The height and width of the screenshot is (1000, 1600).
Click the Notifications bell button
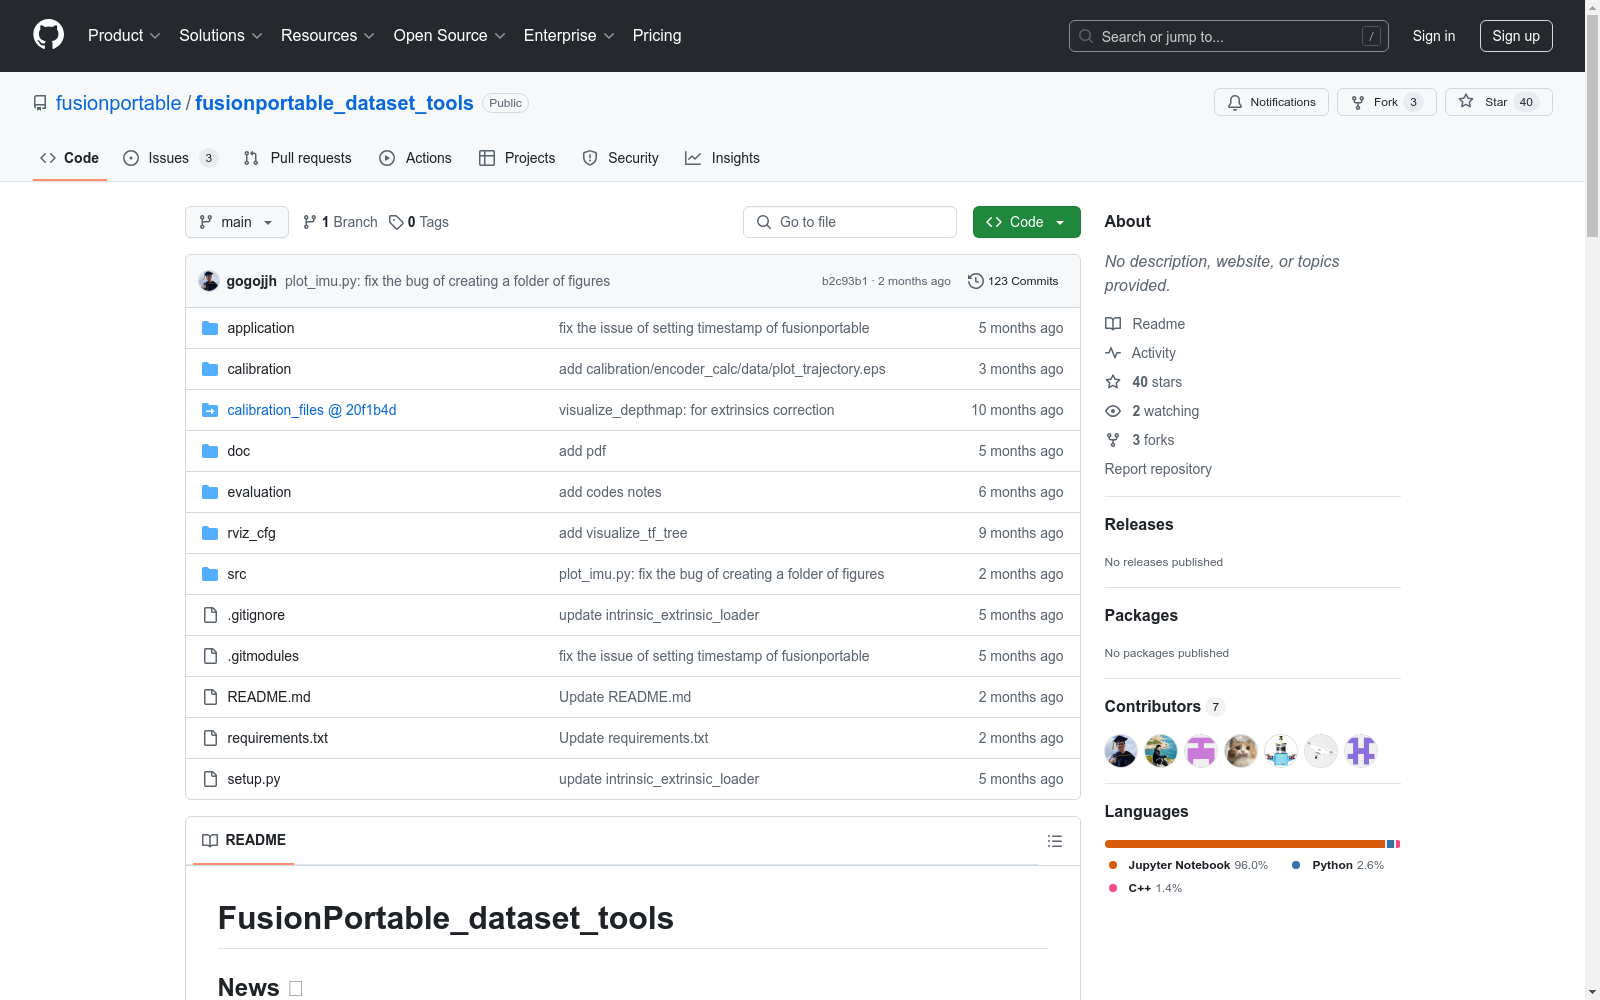[1271, 102]
